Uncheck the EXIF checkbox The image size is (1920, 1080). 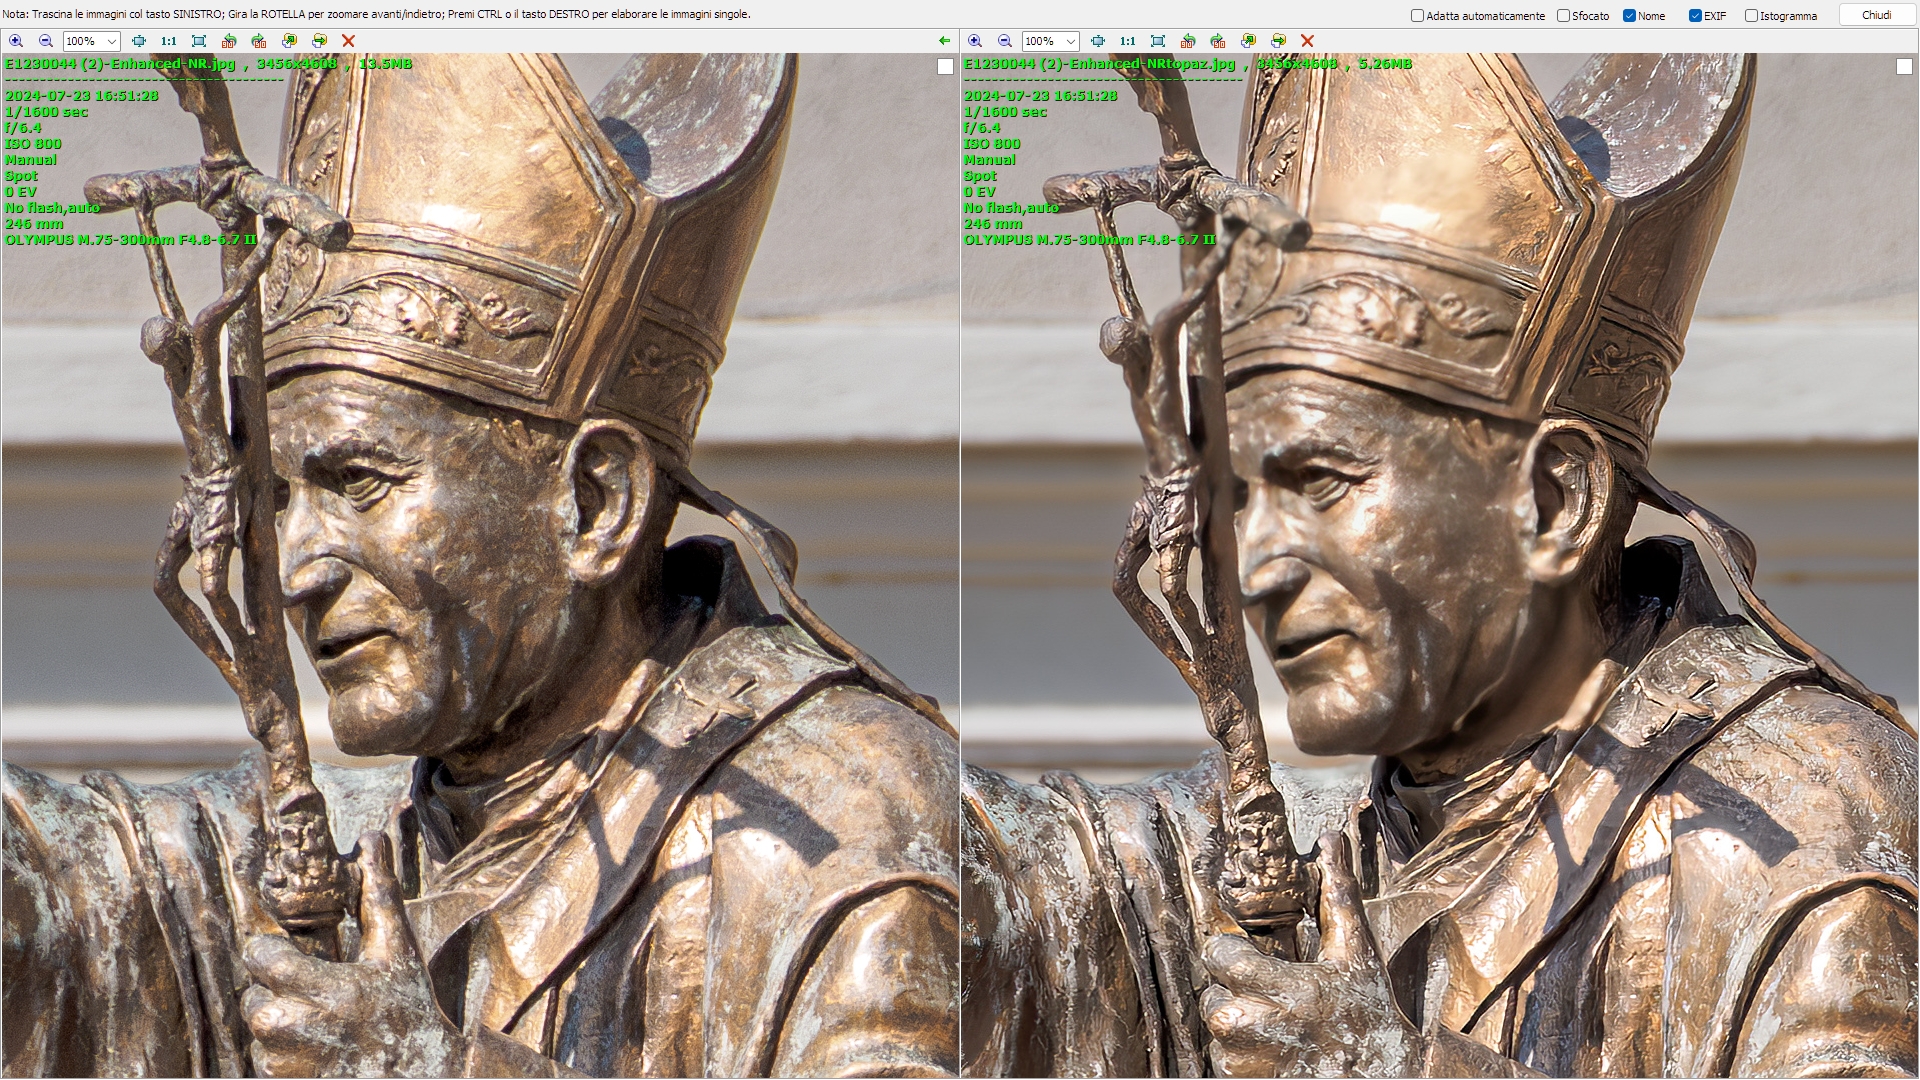point(1695,16)
